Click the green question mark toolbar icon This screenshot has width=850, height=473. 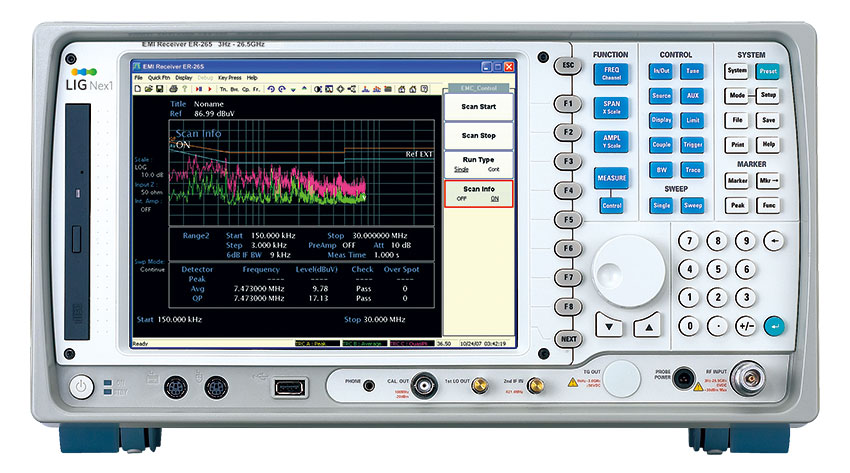tap(185, 89)
